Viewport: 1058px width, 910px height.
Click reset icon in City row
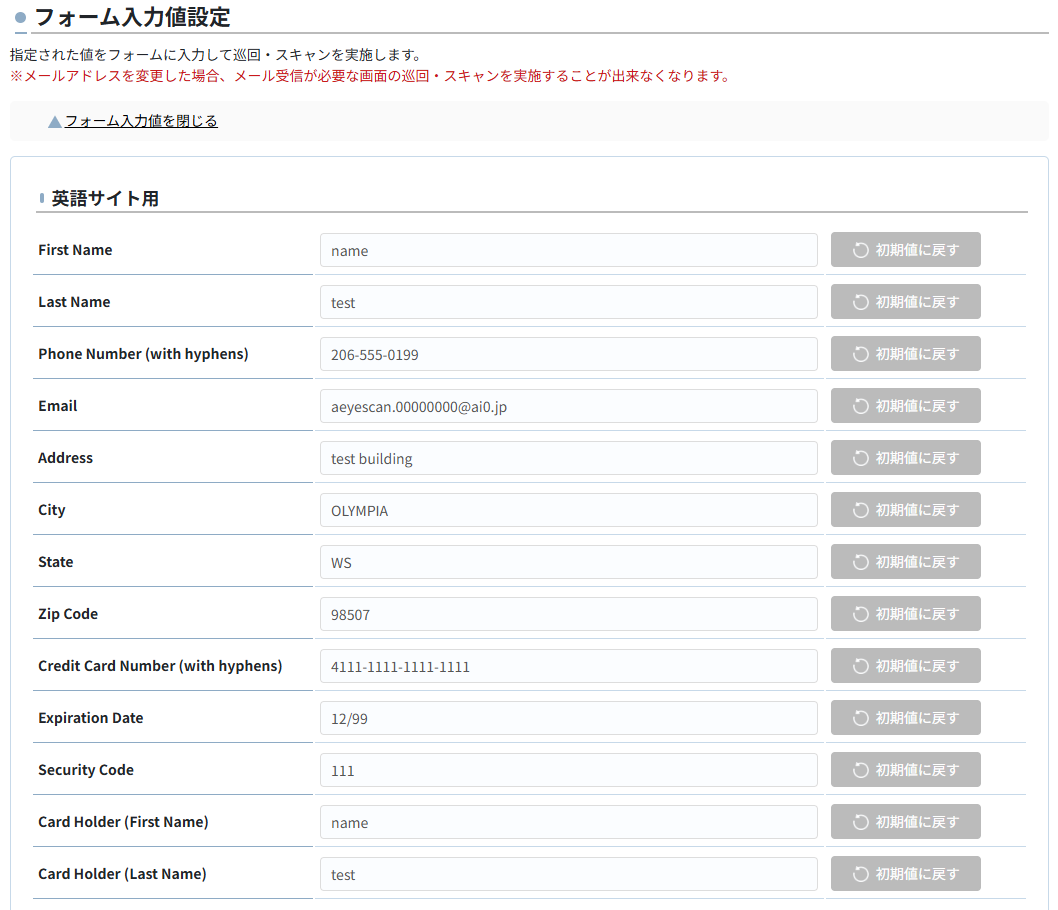click(x=860, y=510)
